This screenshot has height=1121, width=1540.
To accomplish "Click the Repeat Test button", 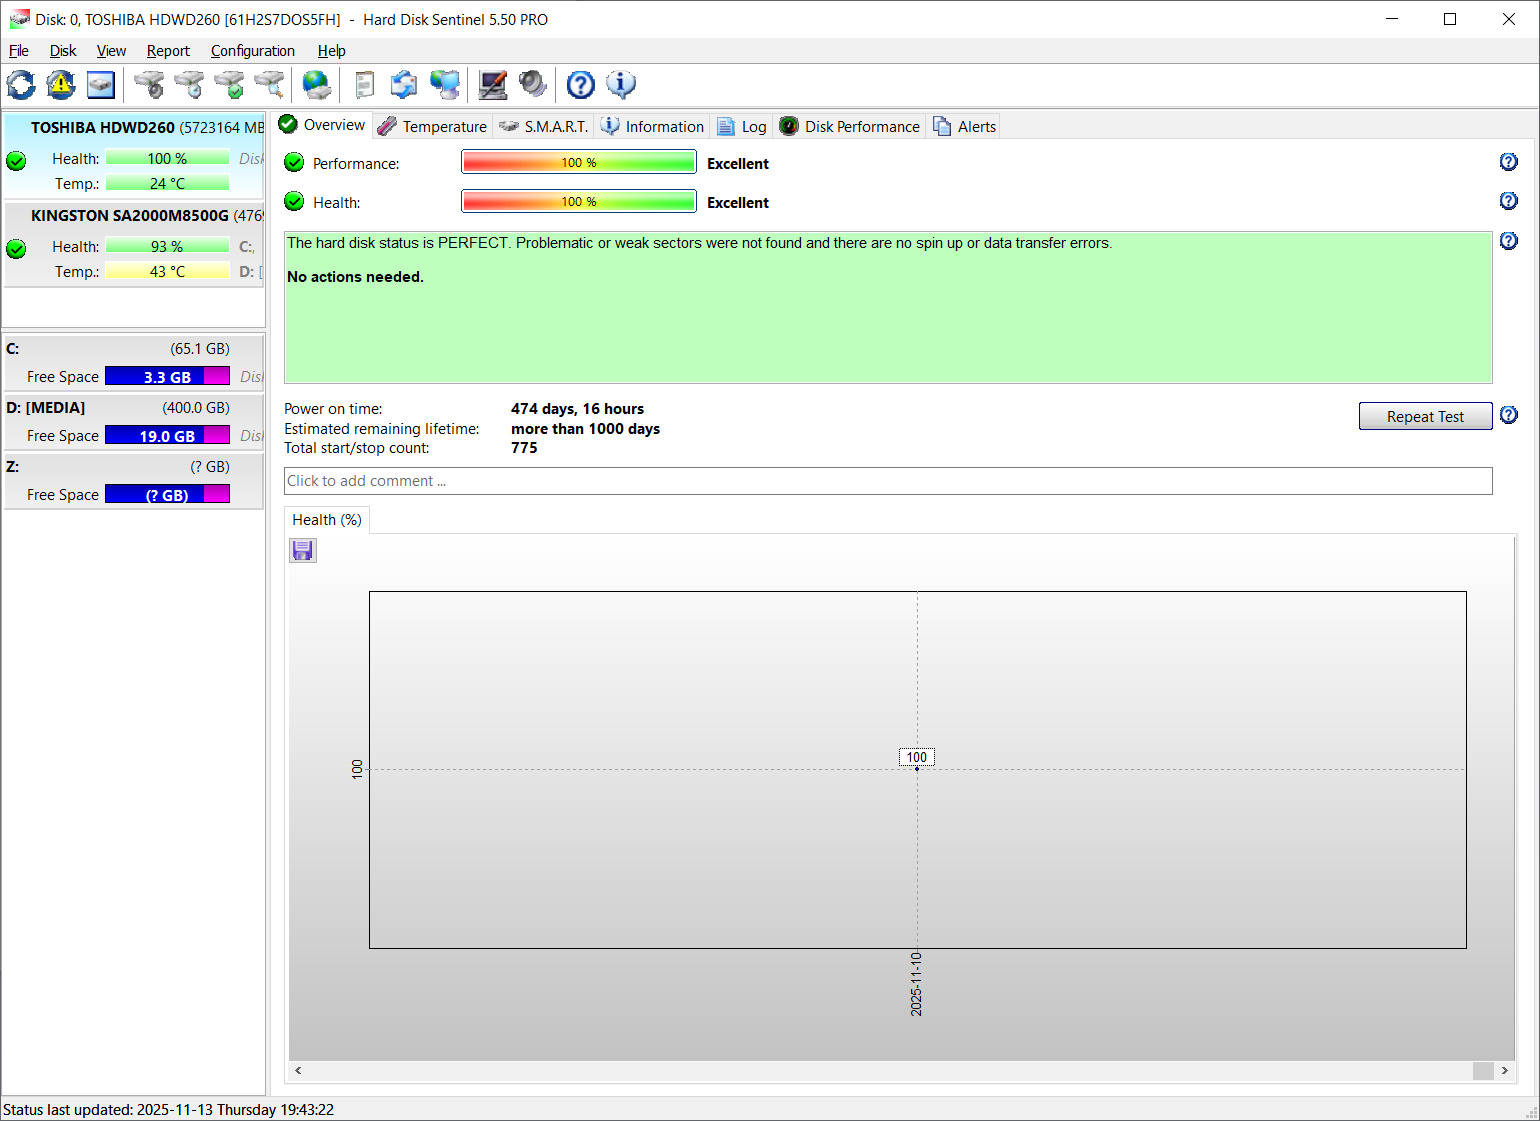I will click(x=1425, y=416).
